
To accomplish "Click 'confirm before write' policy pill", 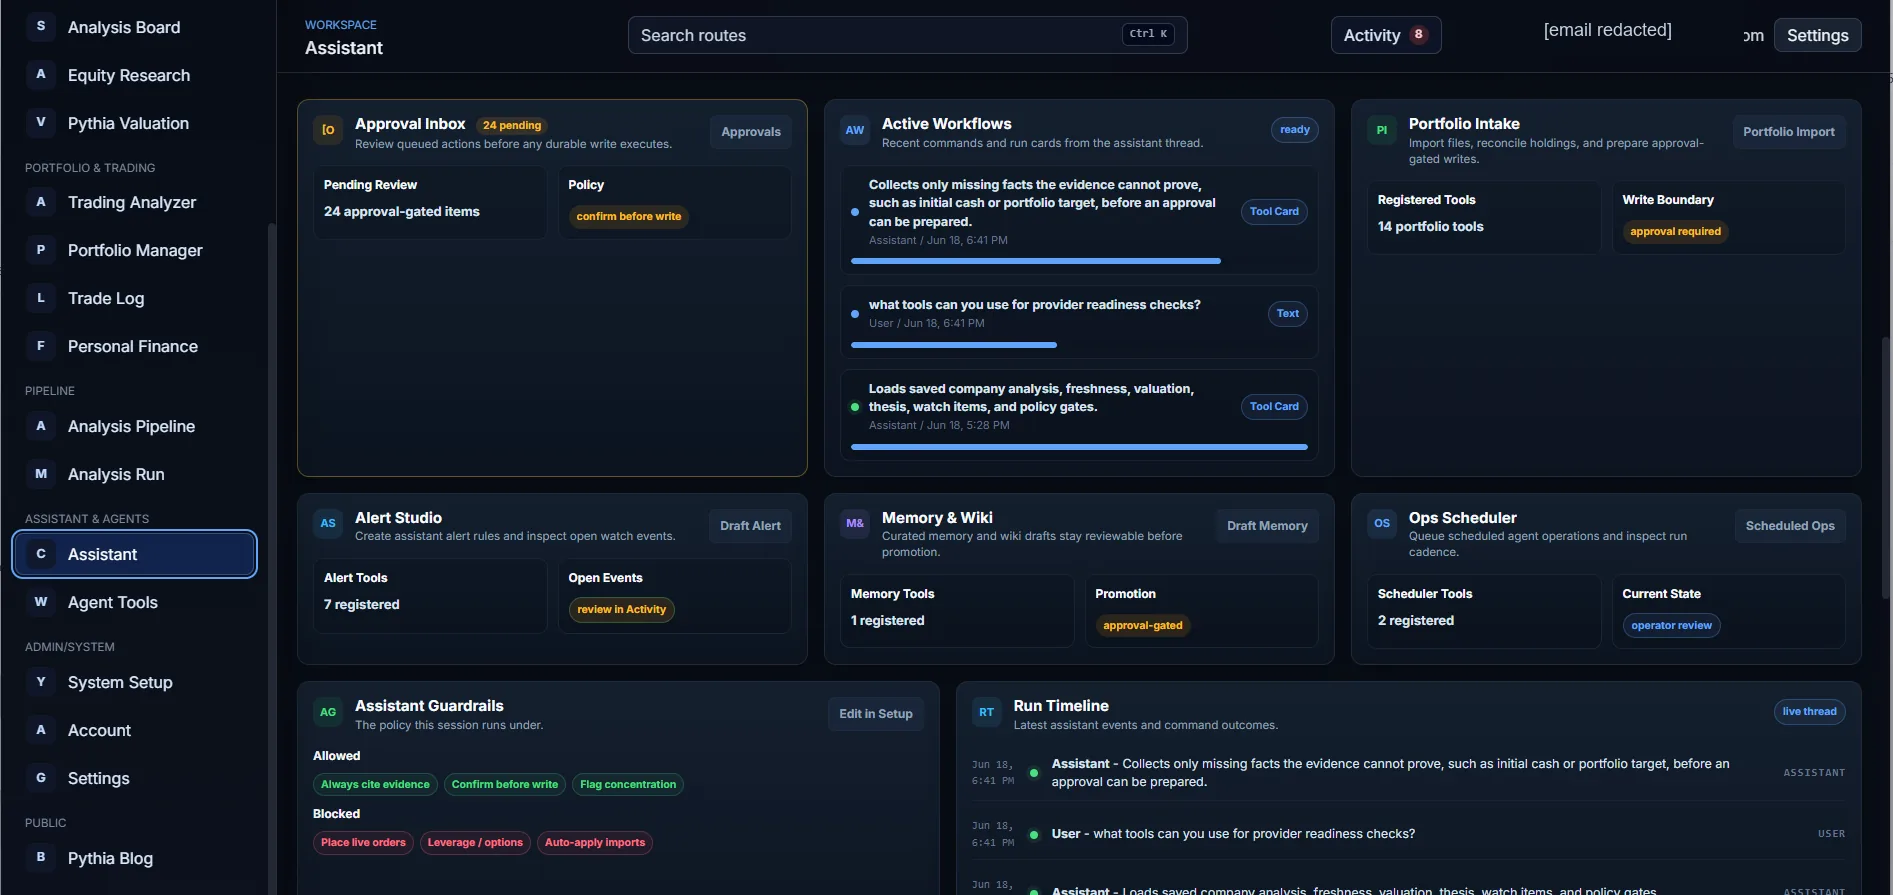I will 629,217.
